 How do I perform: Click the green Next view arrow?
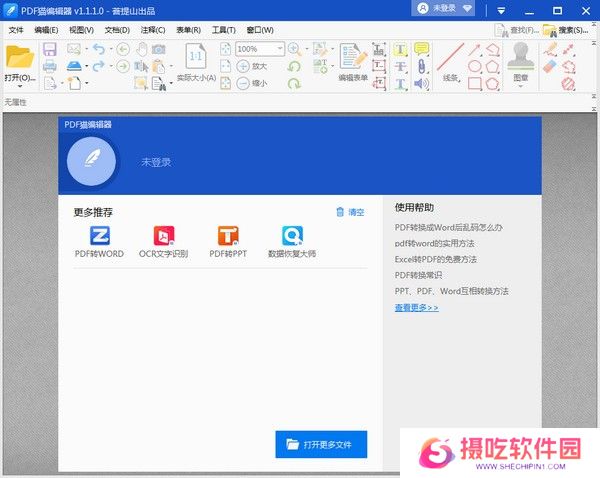(123, 66)
